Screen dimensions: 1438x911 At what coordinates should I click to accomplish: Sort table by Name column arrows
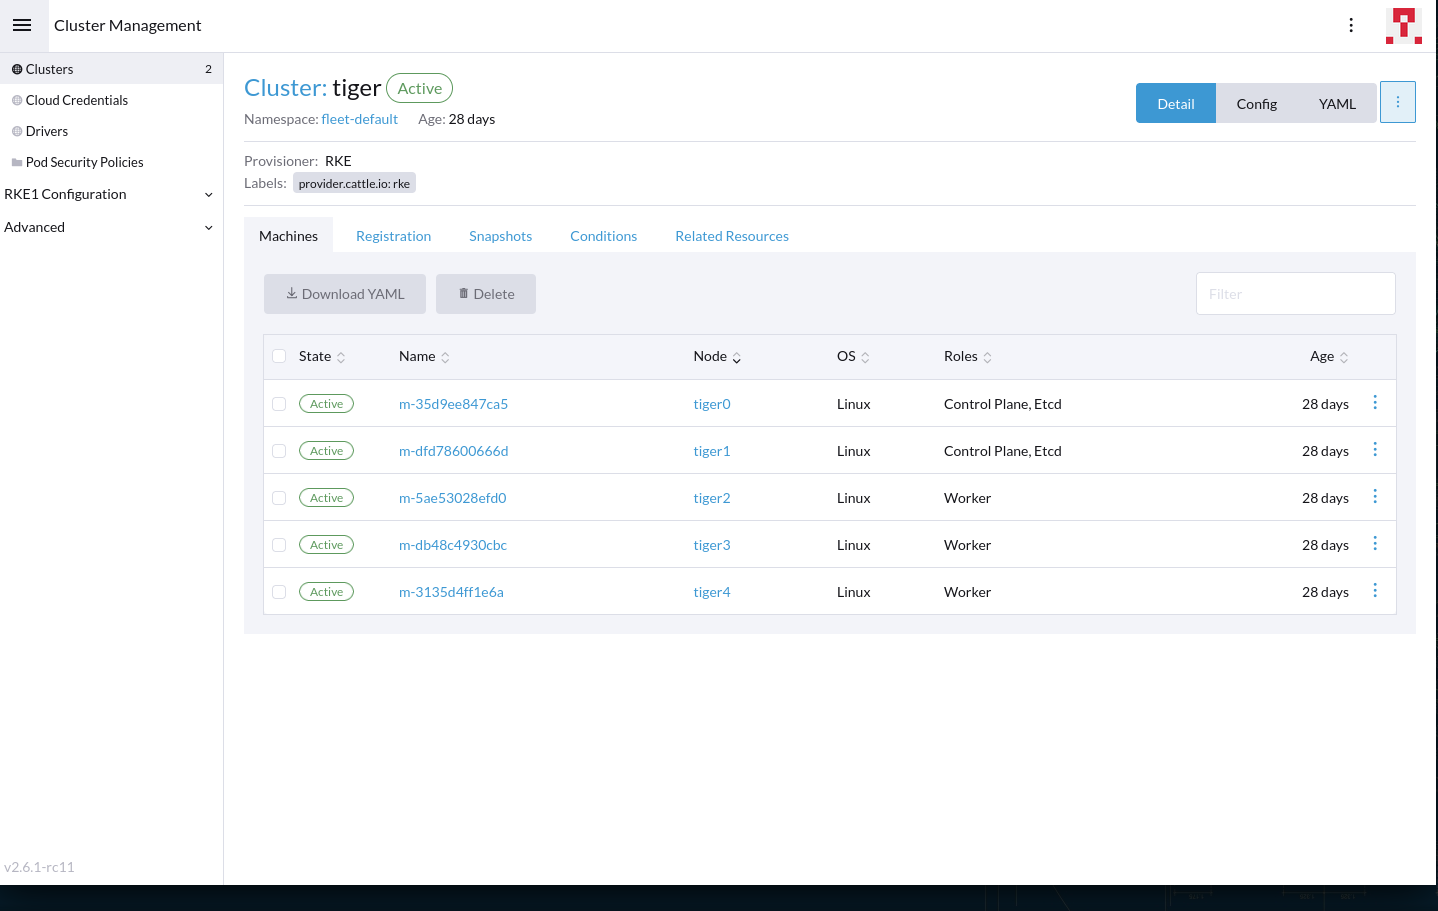[x=445, y=357]
